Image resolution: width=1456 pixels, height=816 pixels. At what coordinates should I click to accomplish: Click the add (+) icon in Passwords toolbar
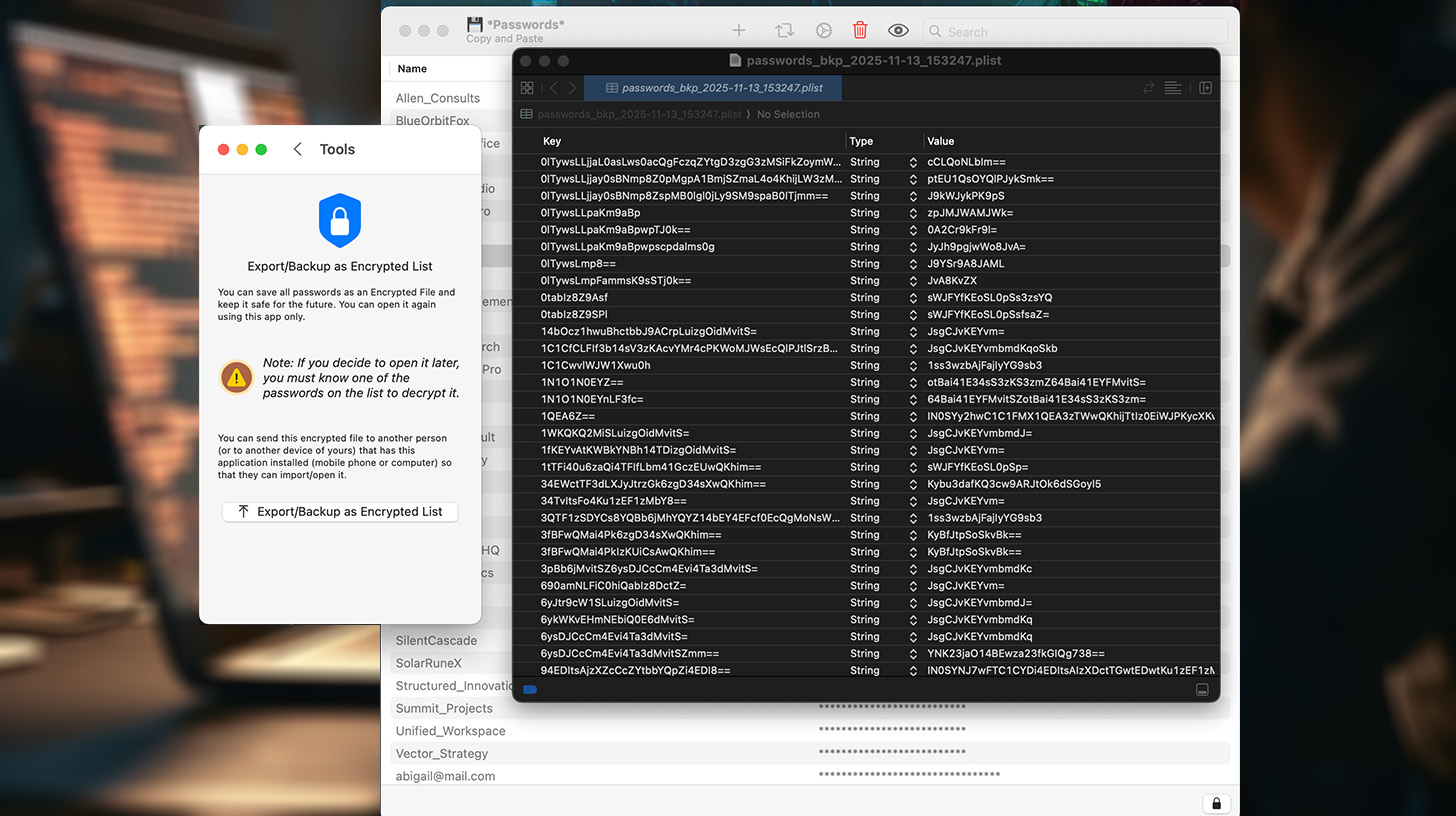[x=739, y=31]
